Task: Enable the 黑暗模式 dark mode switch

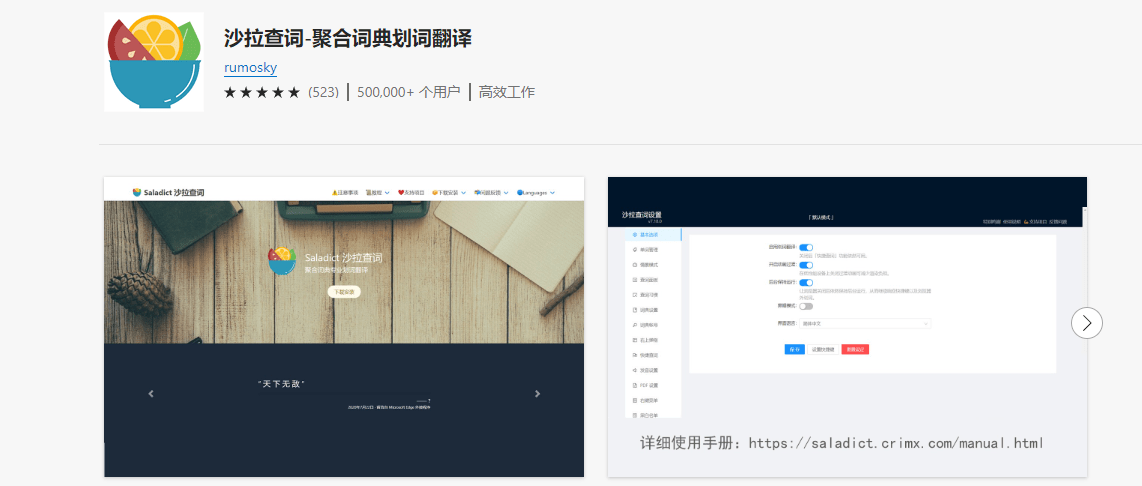Action: tap(806, 306)
